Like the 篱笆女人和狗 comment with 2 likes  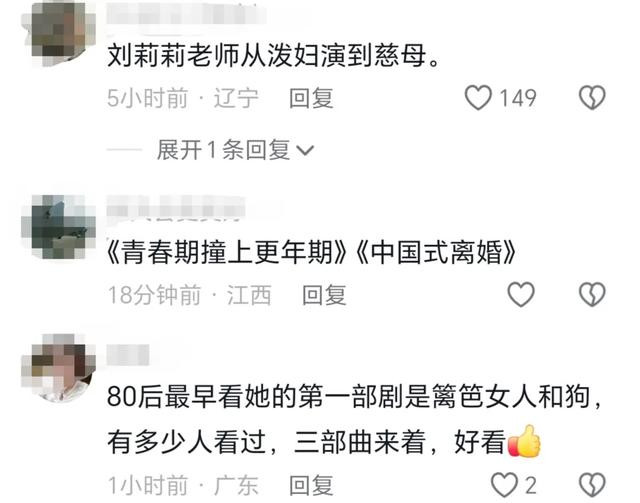[504, 485]
